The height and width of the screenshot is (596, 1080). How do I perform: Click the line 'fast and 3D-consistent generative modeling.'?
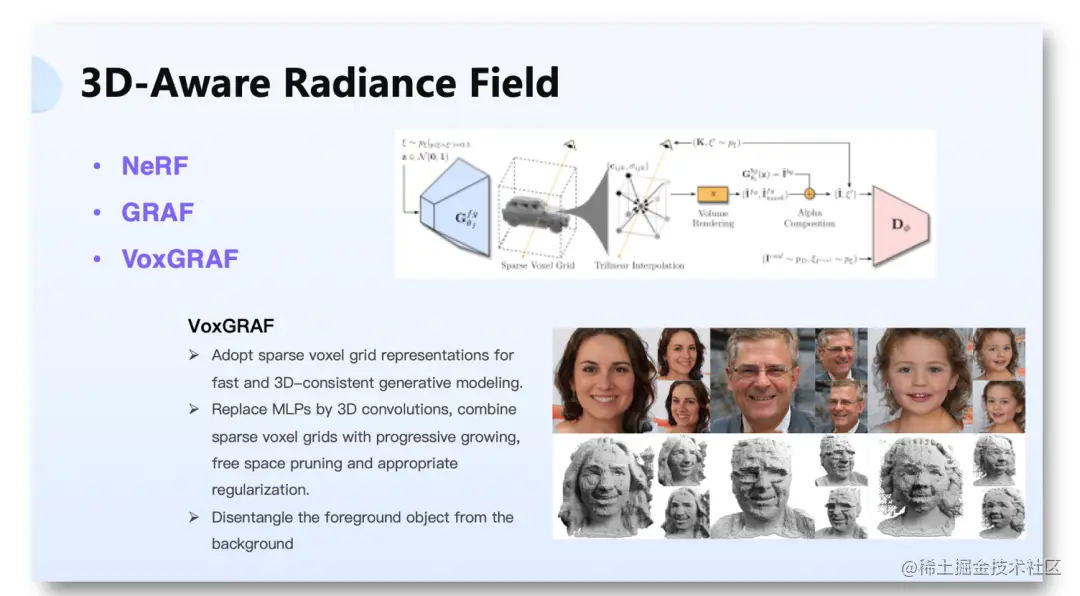click(367, 382)
